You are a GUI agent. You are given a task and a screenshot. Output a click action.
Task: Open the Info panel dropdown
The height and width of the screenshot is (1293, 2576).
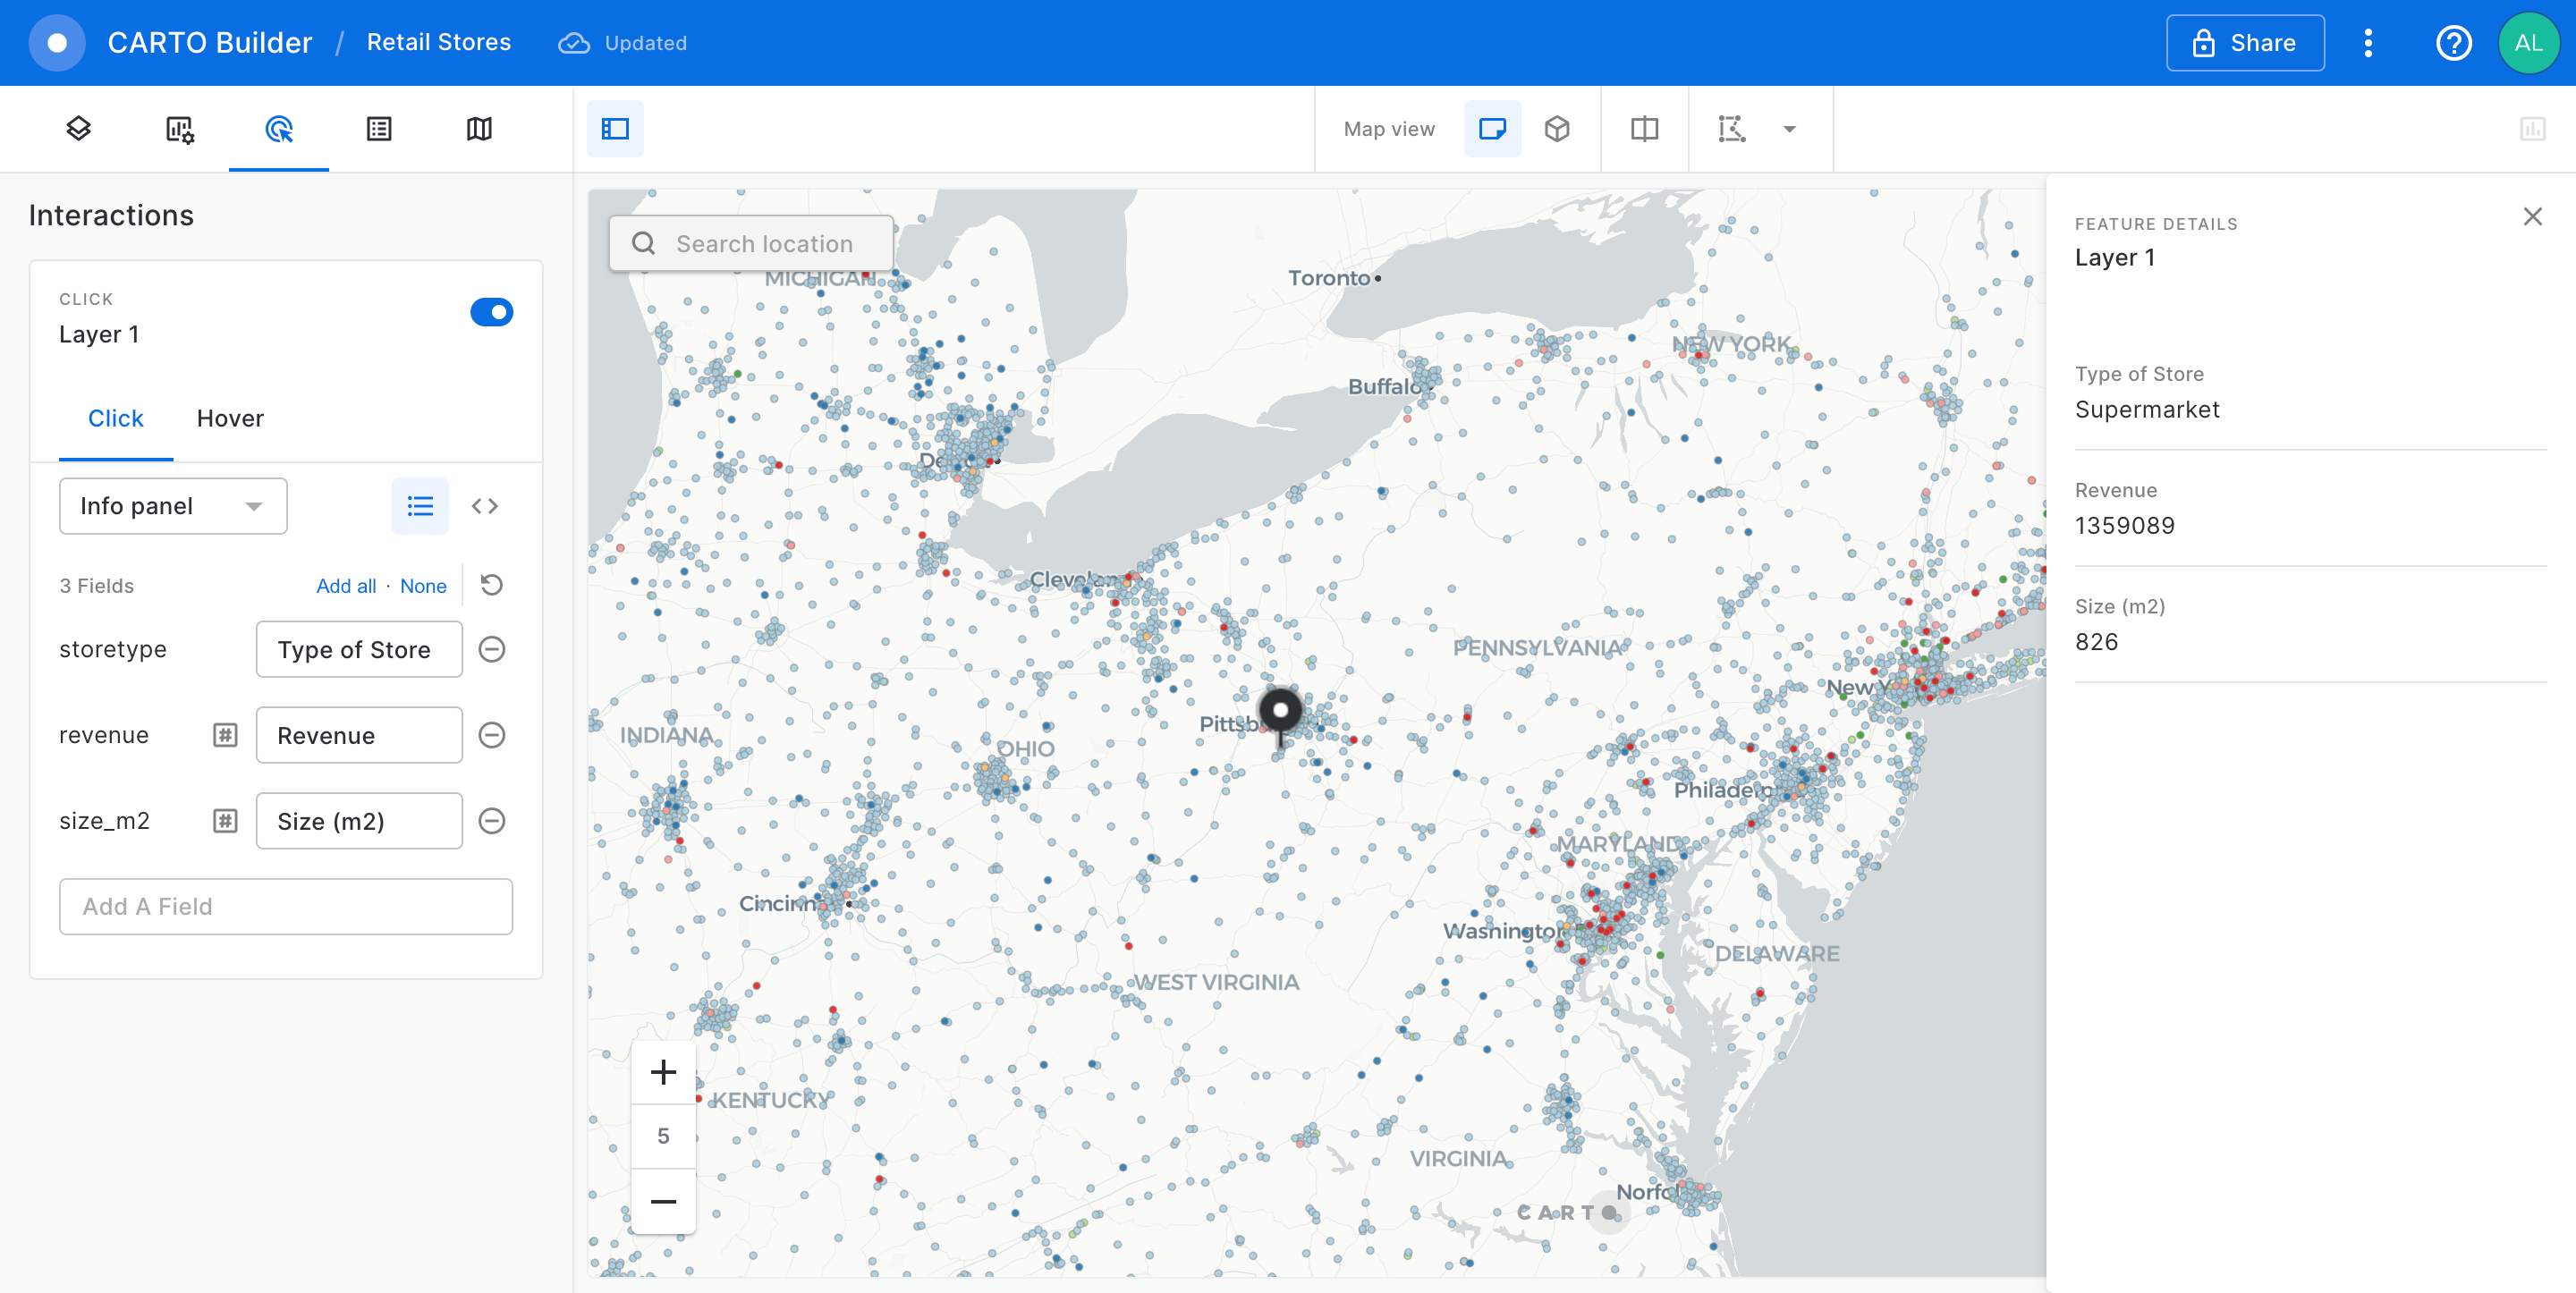[x=173, y=506]
